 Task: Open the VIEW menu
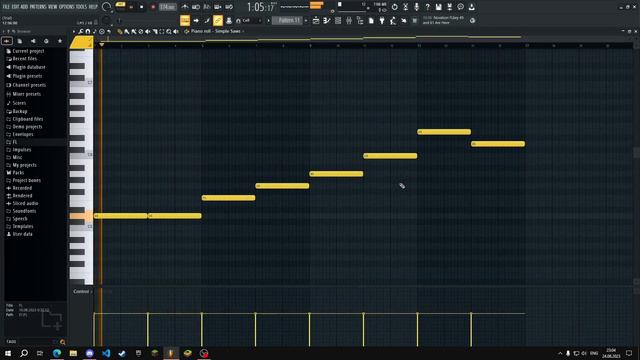point(53,7)
